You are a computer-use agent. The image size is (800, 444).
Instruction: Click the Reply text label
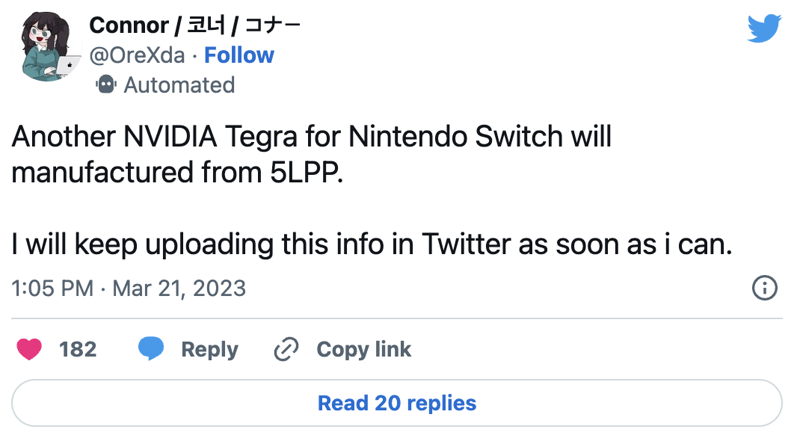[x=210, y=350]
